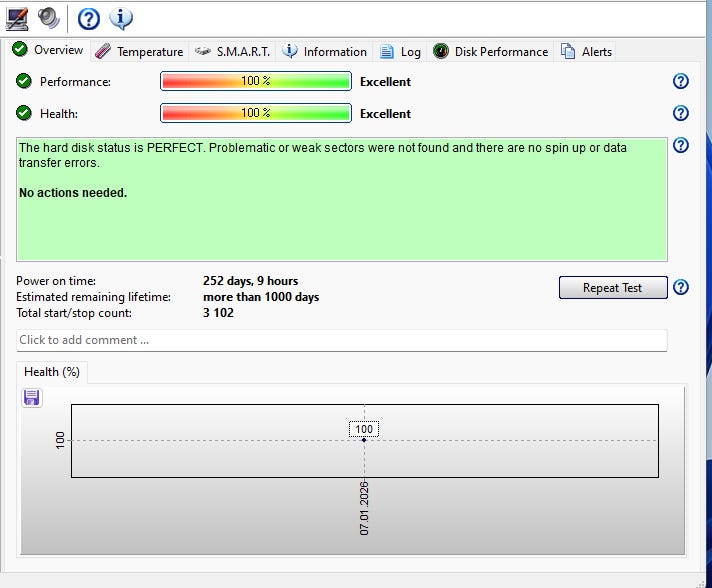Open help icon beside the status text box
Viewport: 712px width, 588px height.
[680, 145]
